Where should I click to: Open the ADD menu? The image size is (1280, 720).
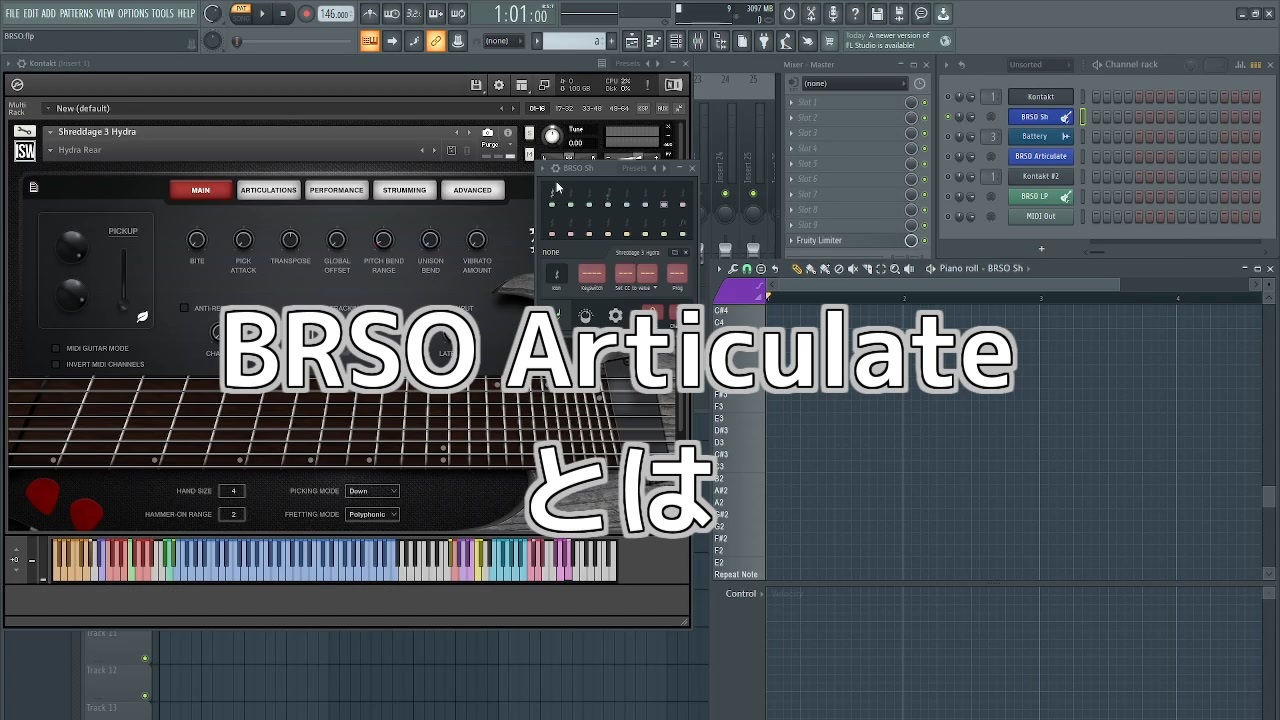(48, 13)
